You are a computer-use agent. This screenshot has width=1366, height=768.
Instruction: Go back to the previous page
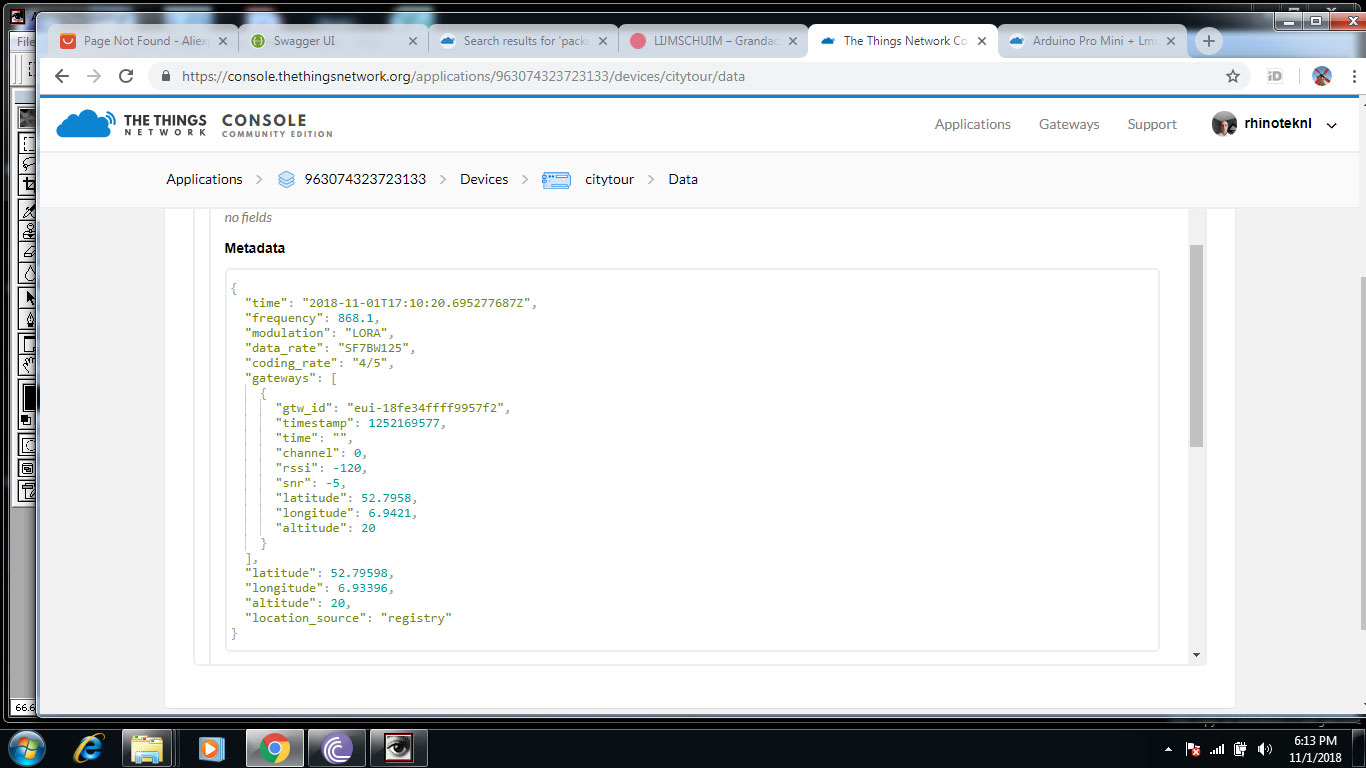pos(61,76)
